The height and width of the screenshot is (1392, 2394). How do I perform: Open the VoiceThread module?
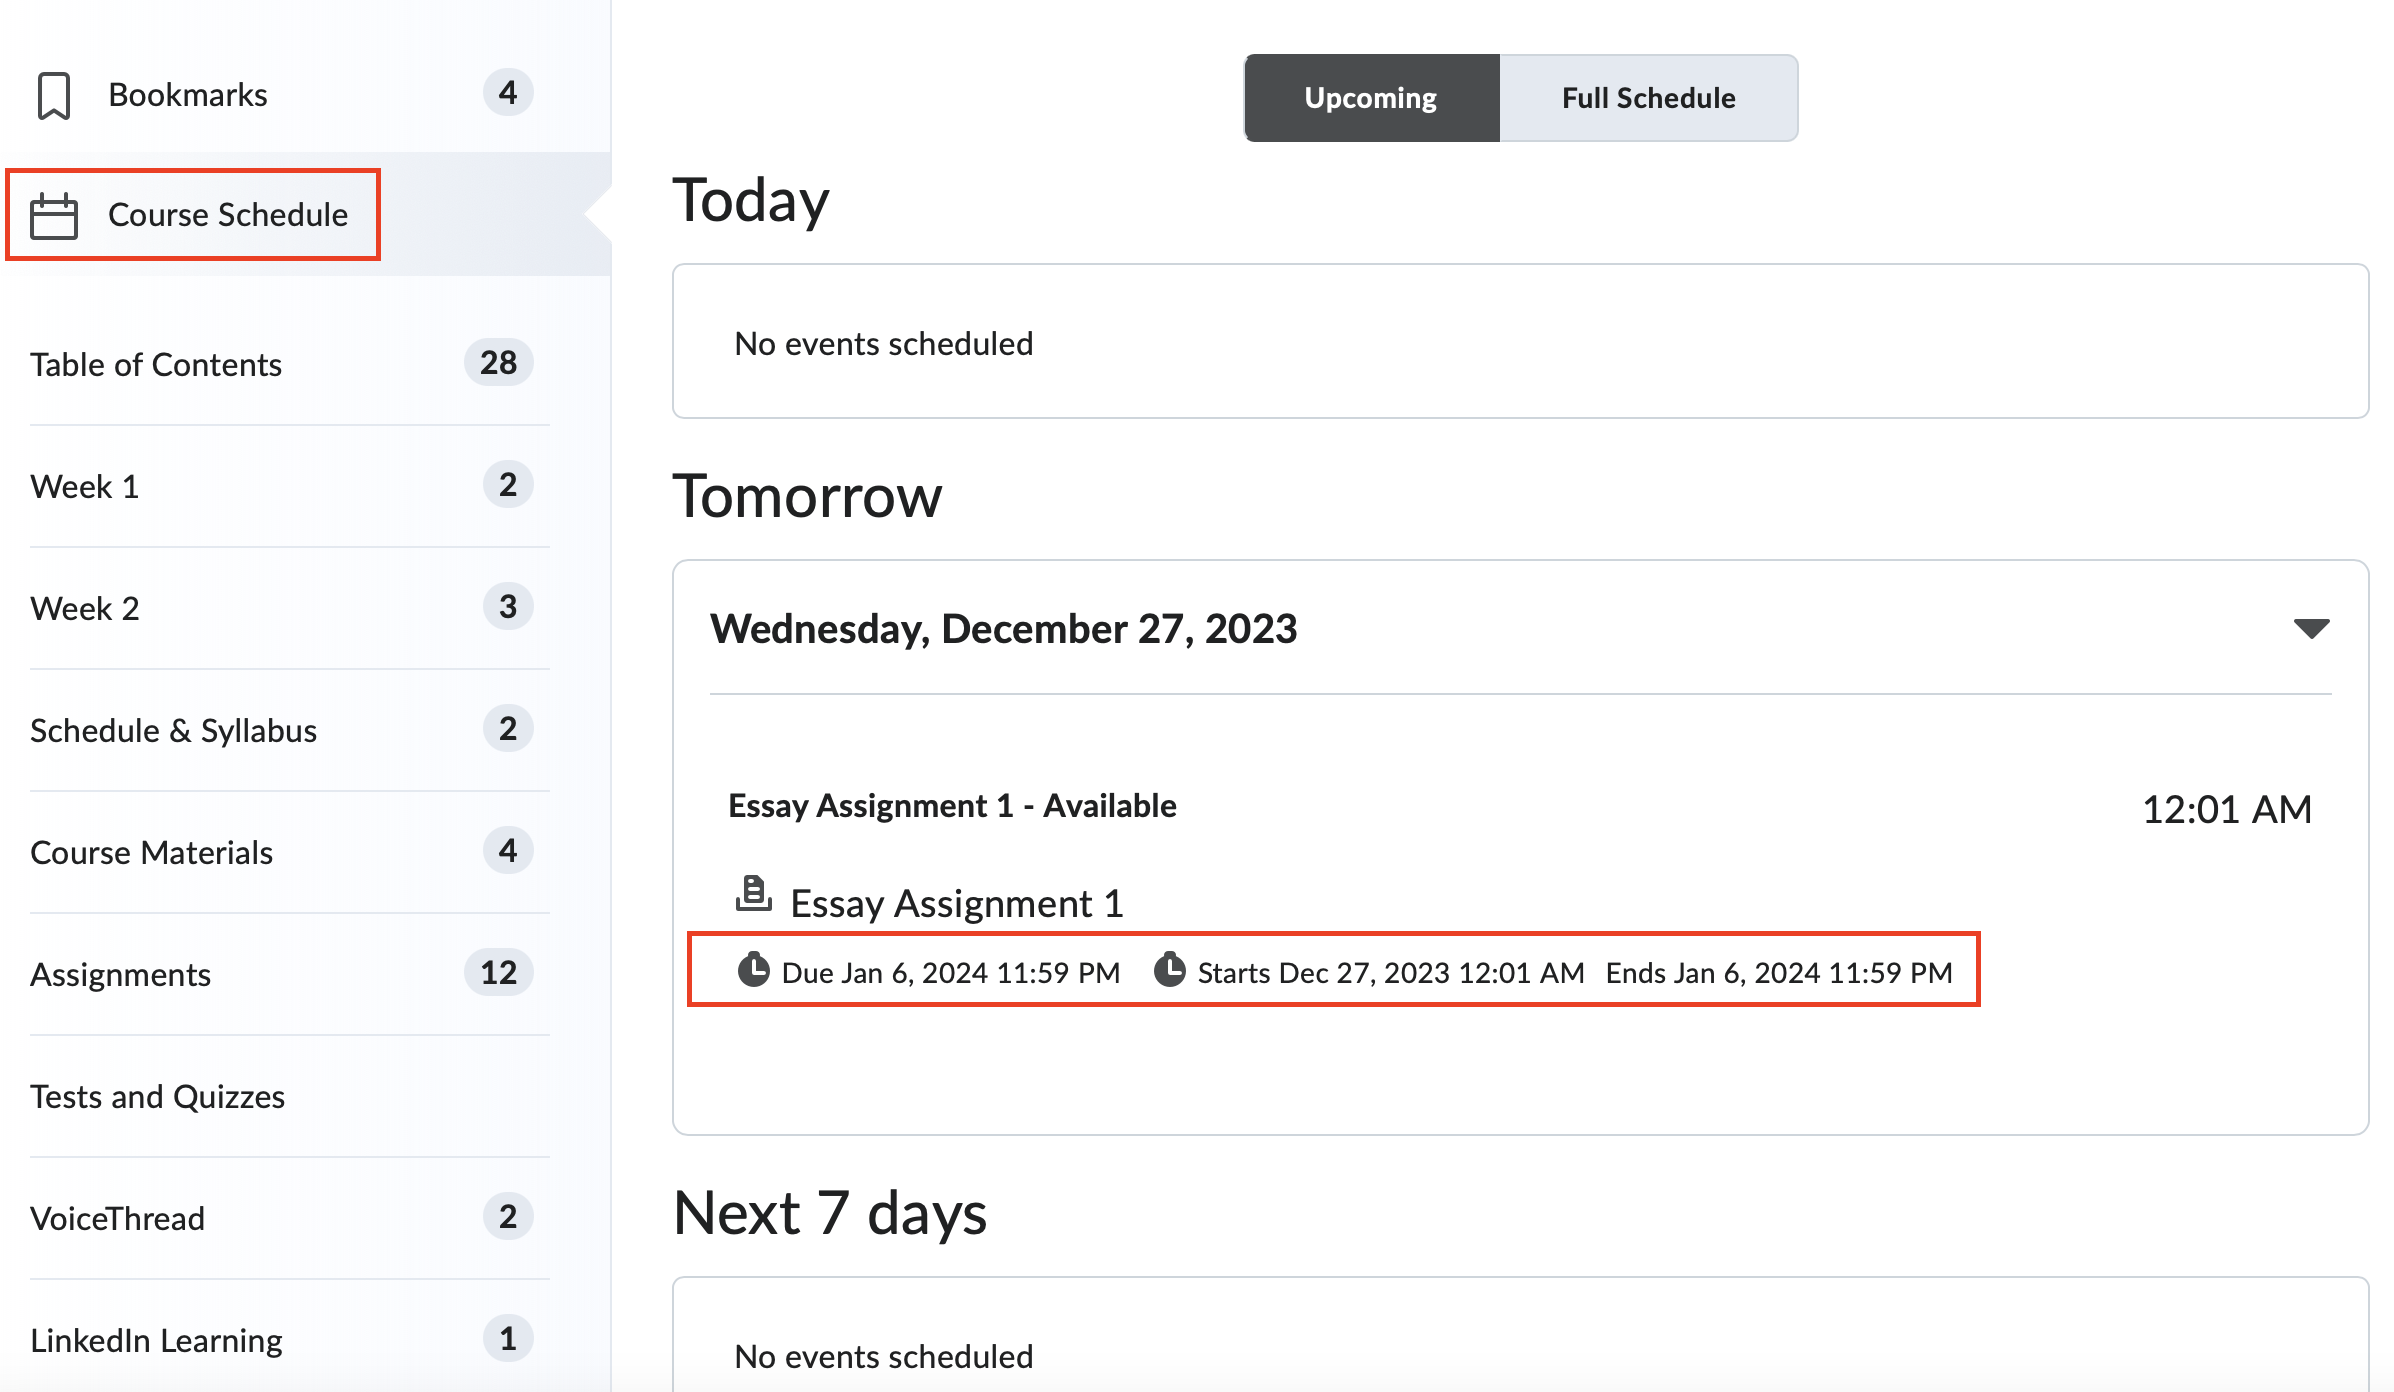117,1219
